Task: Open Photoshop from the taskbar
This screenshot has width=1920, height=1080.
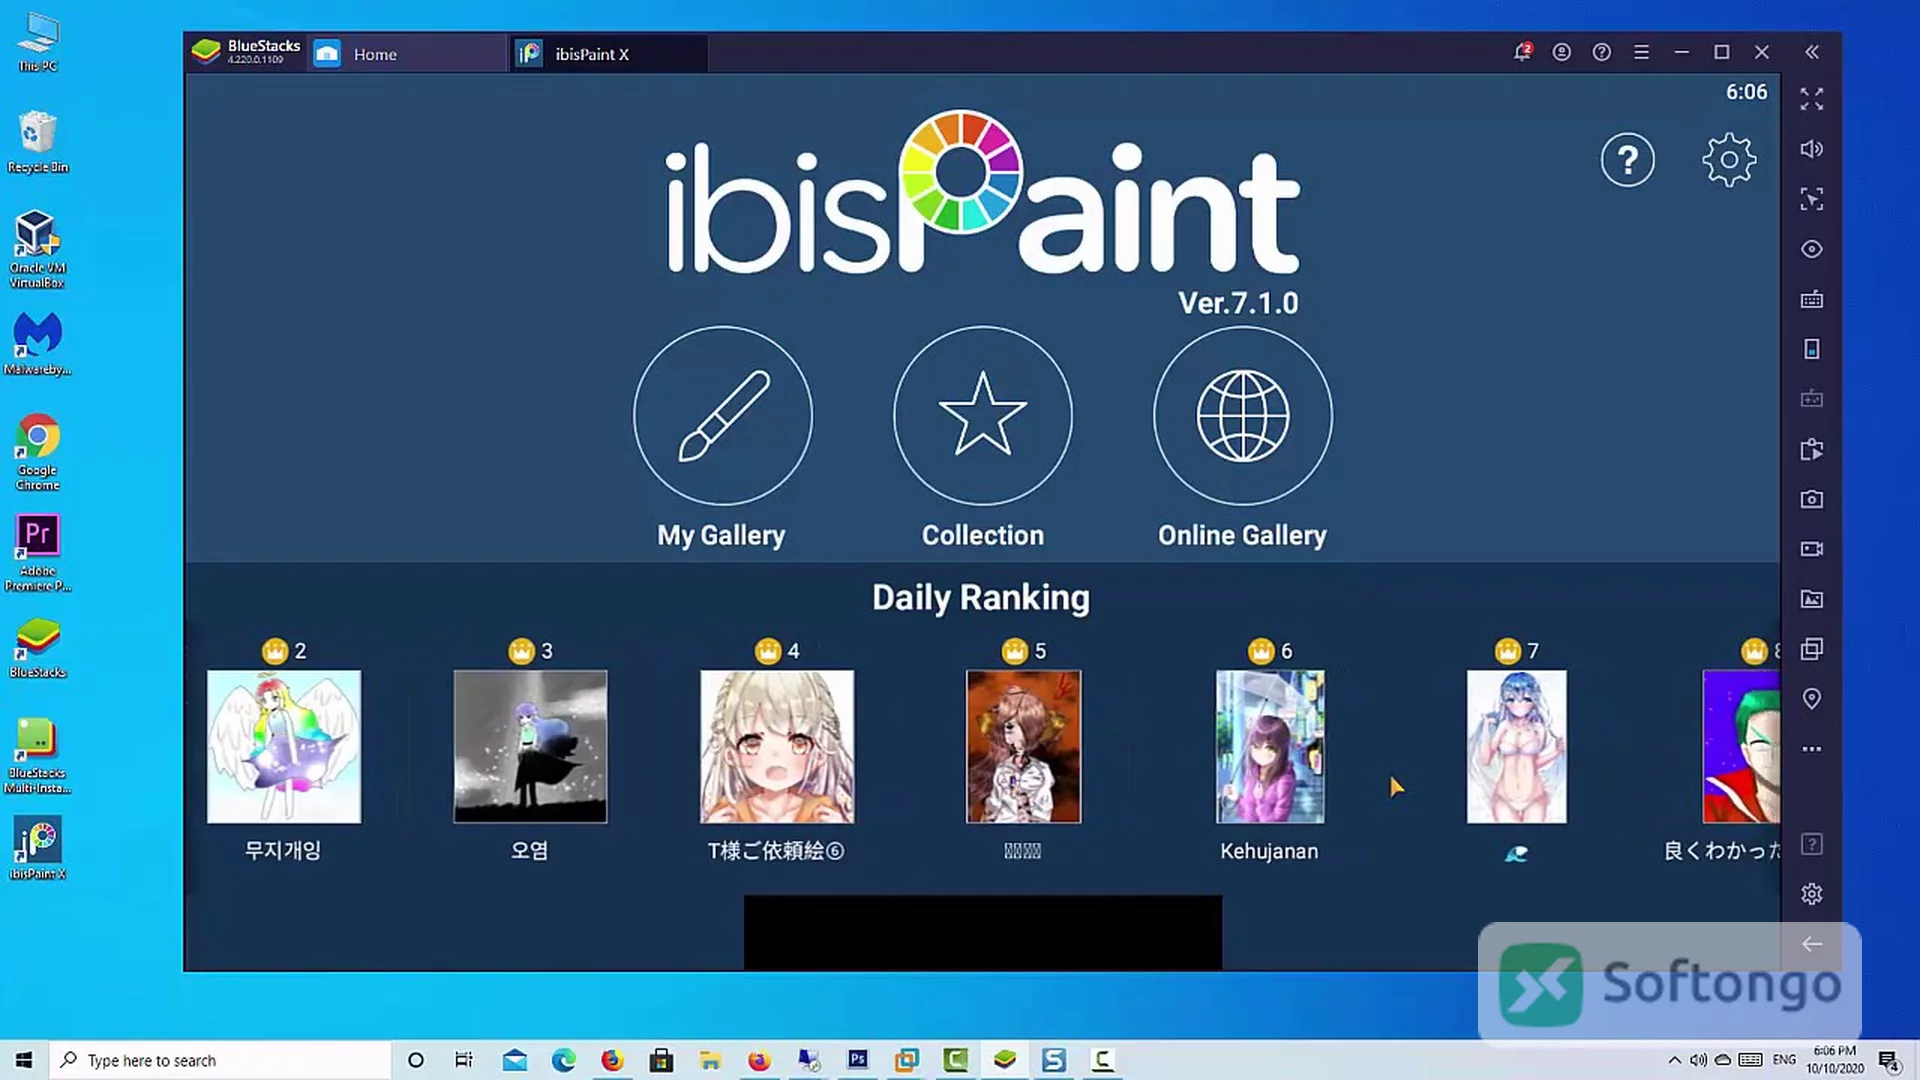Action: (858, 1060)
